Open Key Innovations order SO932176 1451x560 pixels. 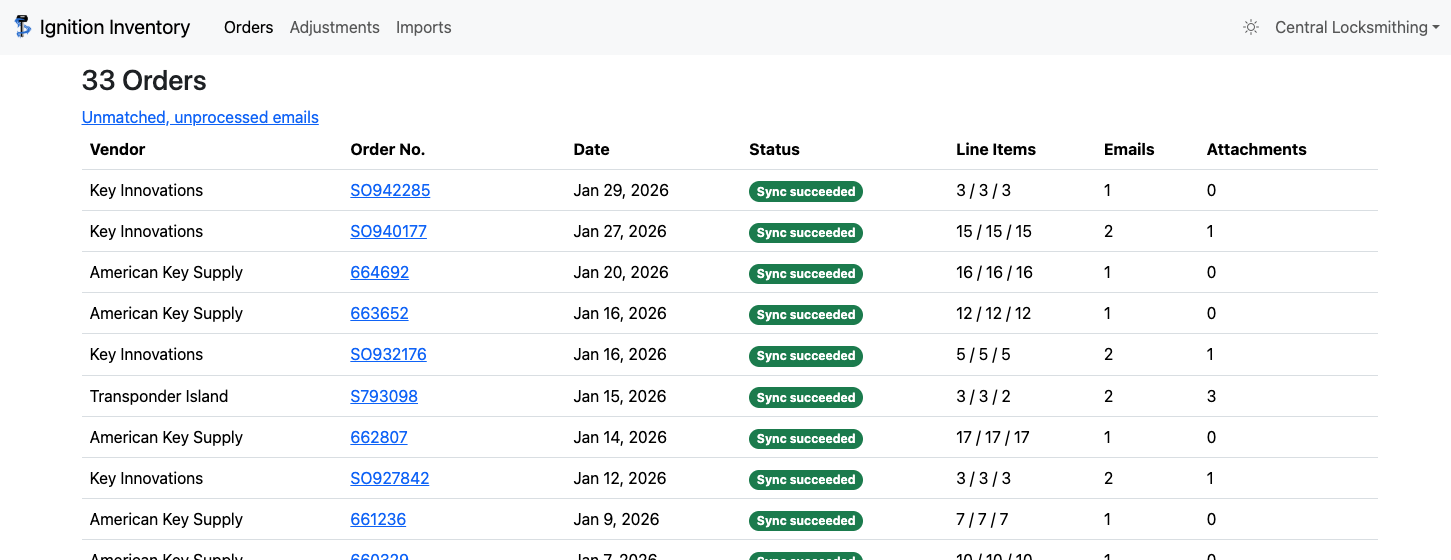pos(388,354)
